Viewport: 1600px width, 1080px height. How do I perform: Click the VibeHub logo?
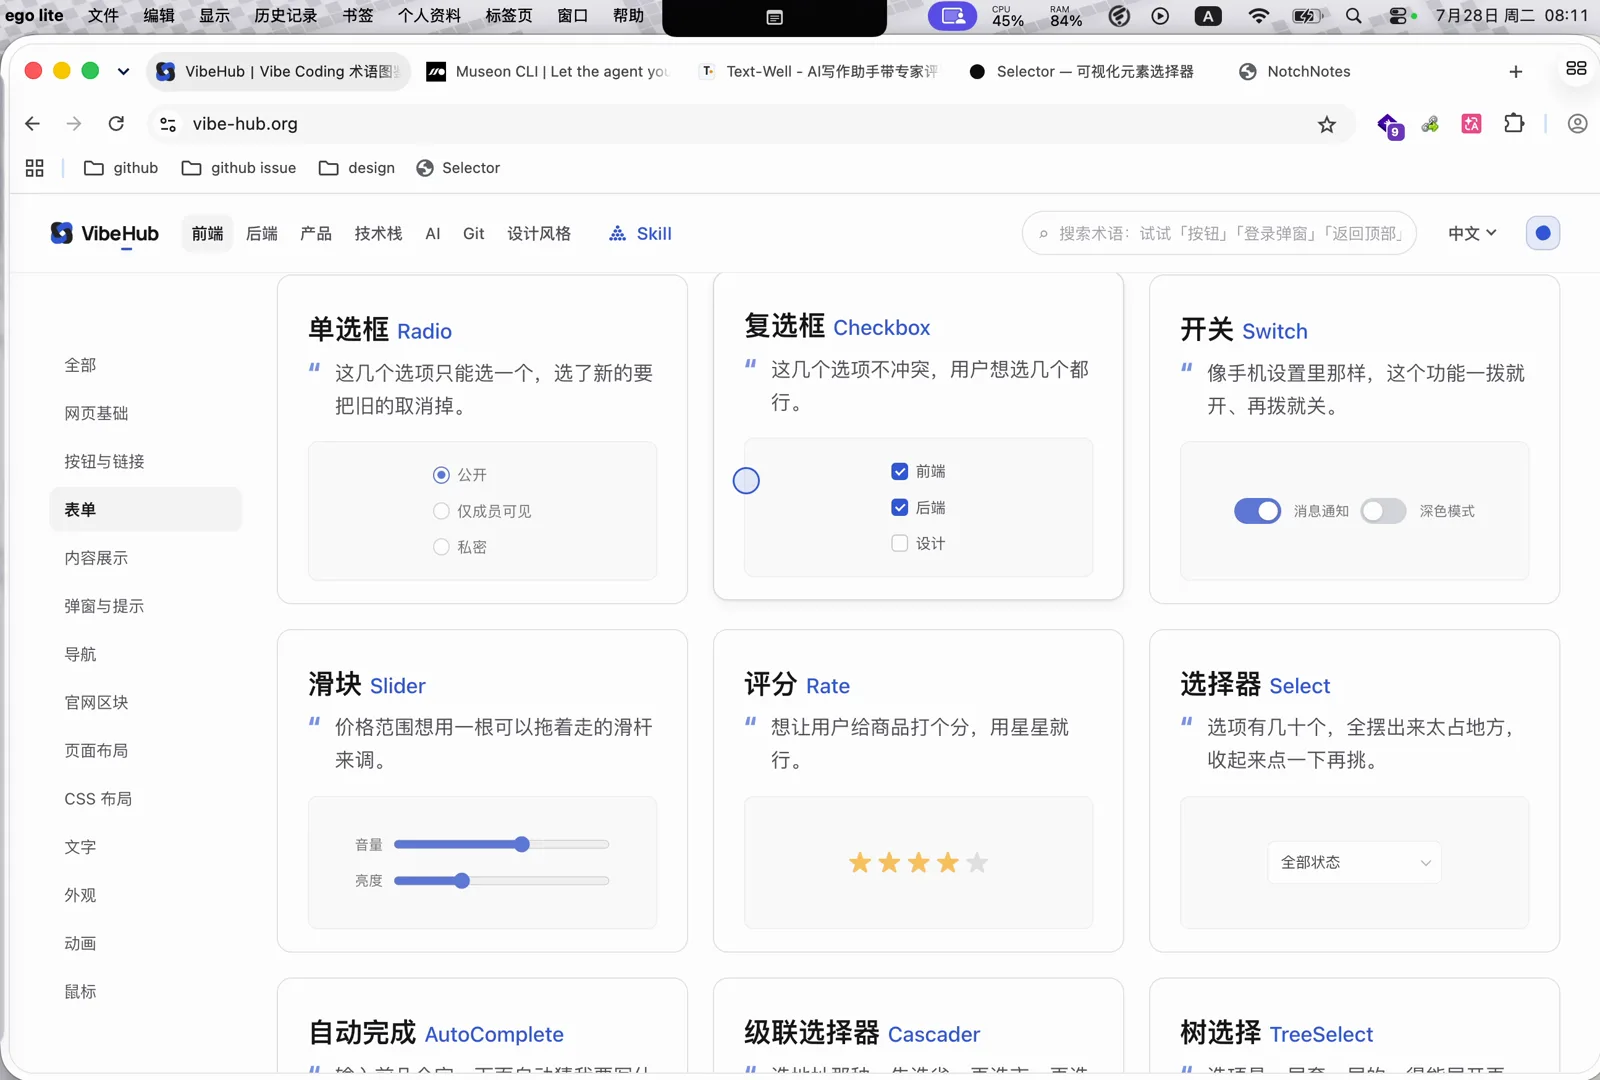pos(105,233)
